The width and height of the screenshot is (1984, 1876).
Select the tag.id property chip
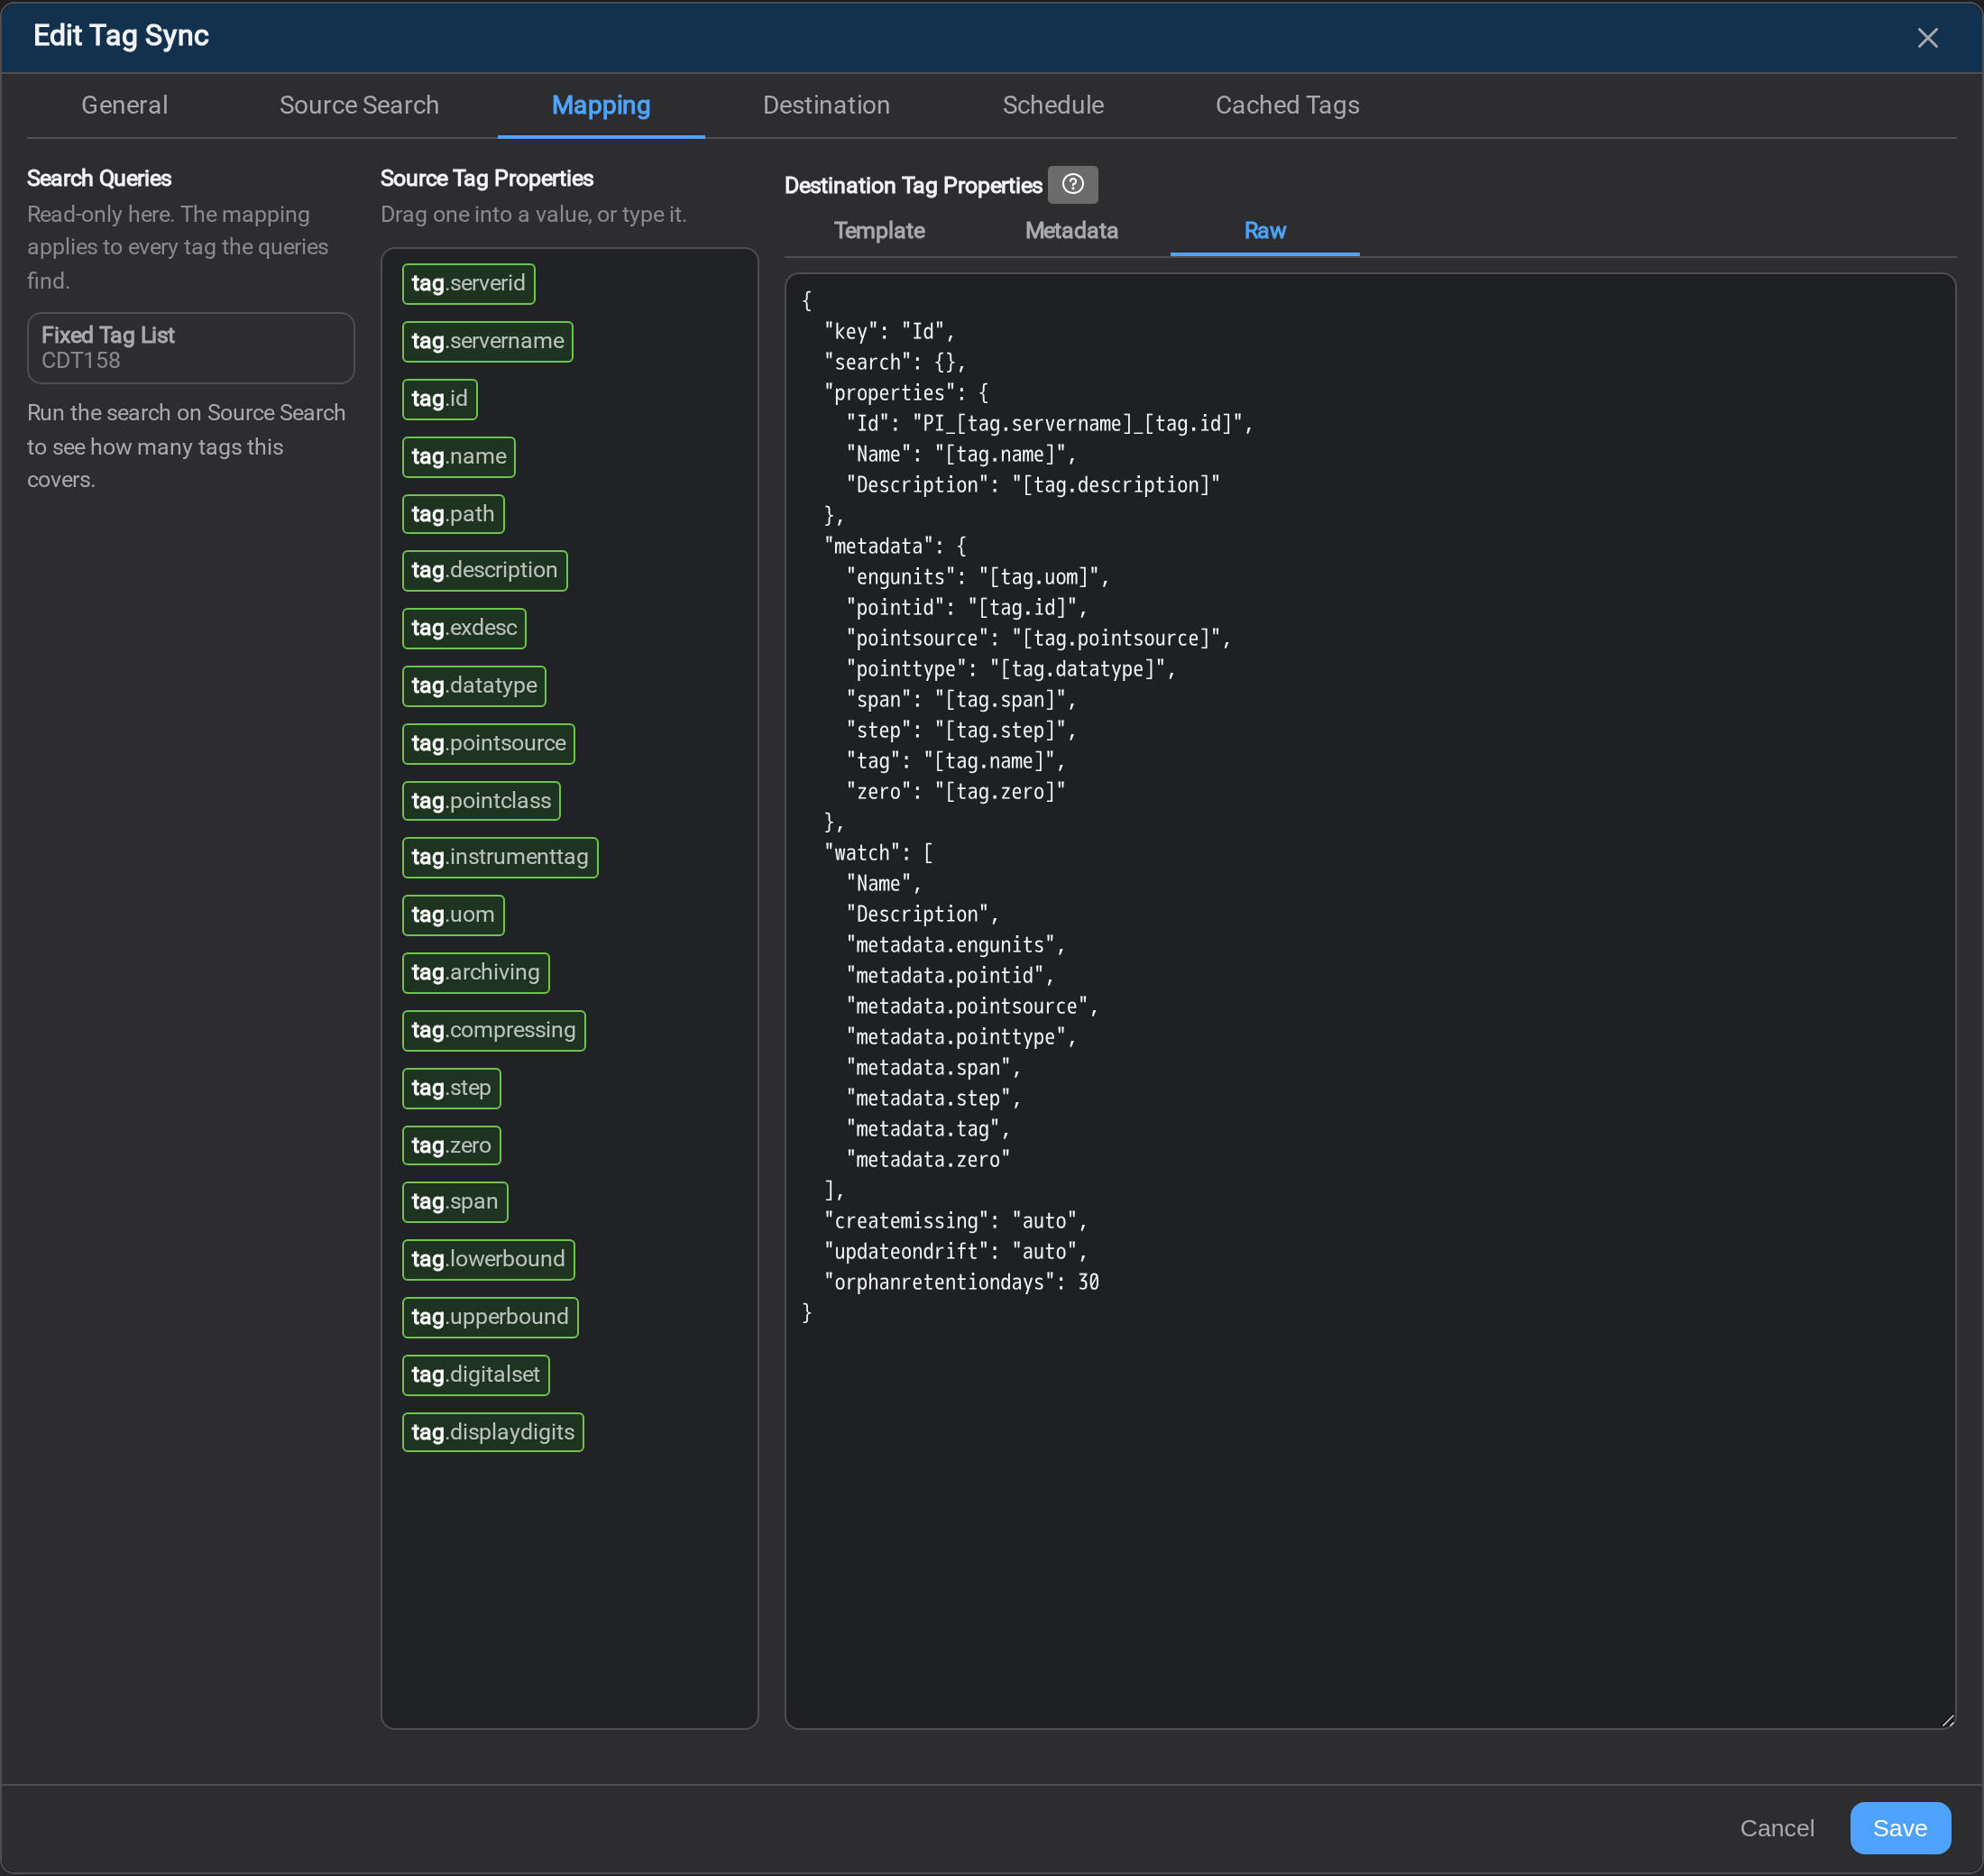[440, 399]
